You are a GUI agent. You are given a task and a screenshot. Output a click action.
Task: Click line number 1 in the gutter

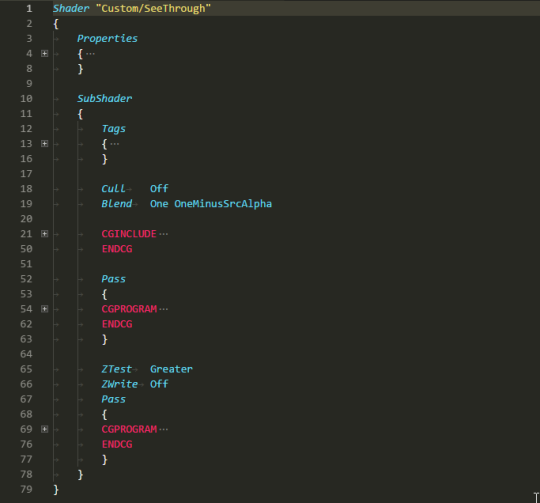[29, 8]
